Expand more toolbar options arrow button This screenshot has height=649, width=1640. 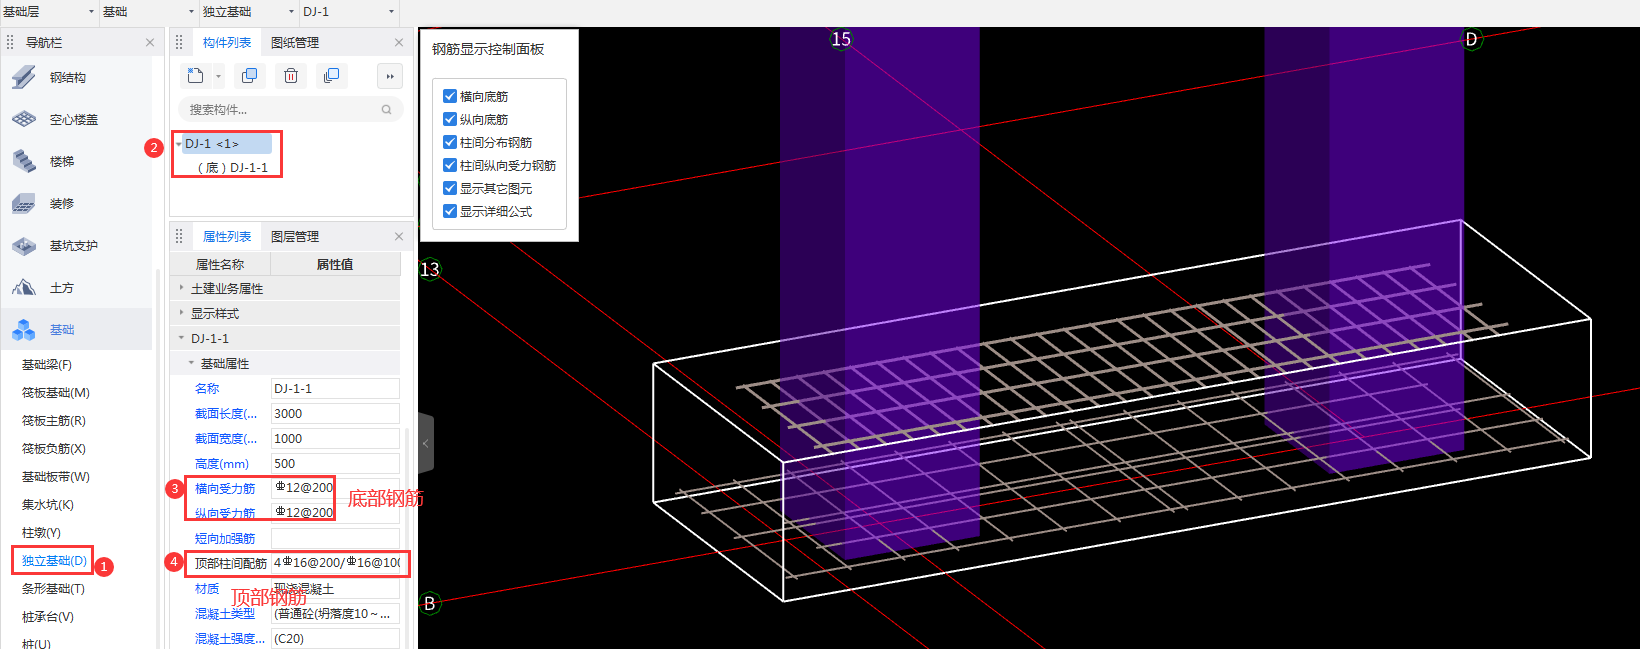[x=390, y=75]
